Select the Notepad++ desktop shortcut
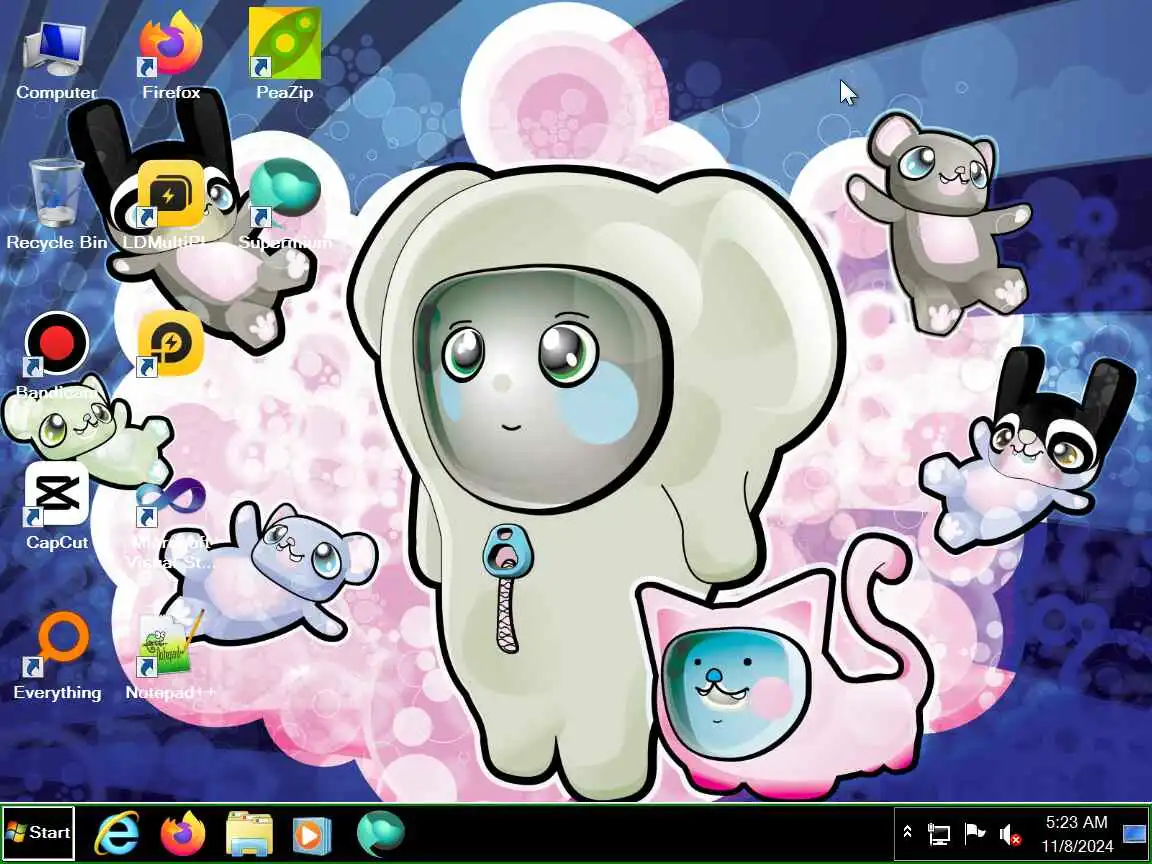Viewport: 1152px width, 864px height. pyautogui.click(x=170, y=655)
